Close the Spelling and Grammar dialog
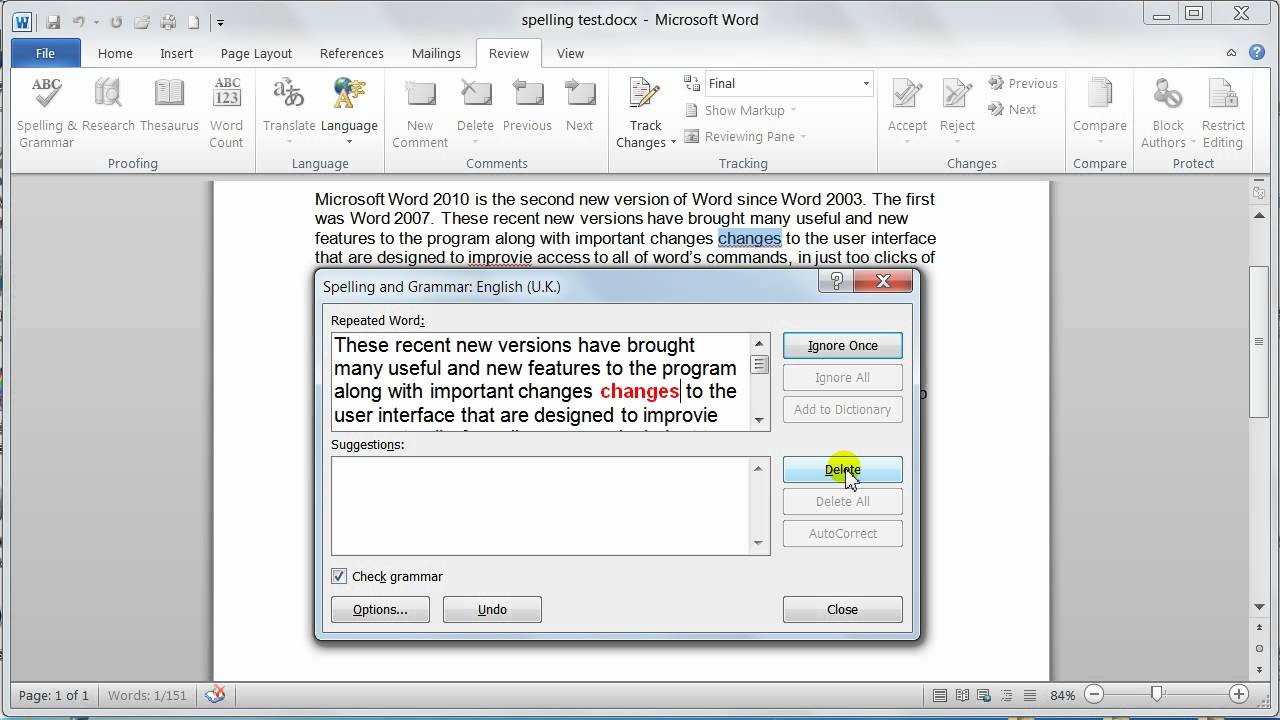 pyautogui.click(x=843, y=609)
